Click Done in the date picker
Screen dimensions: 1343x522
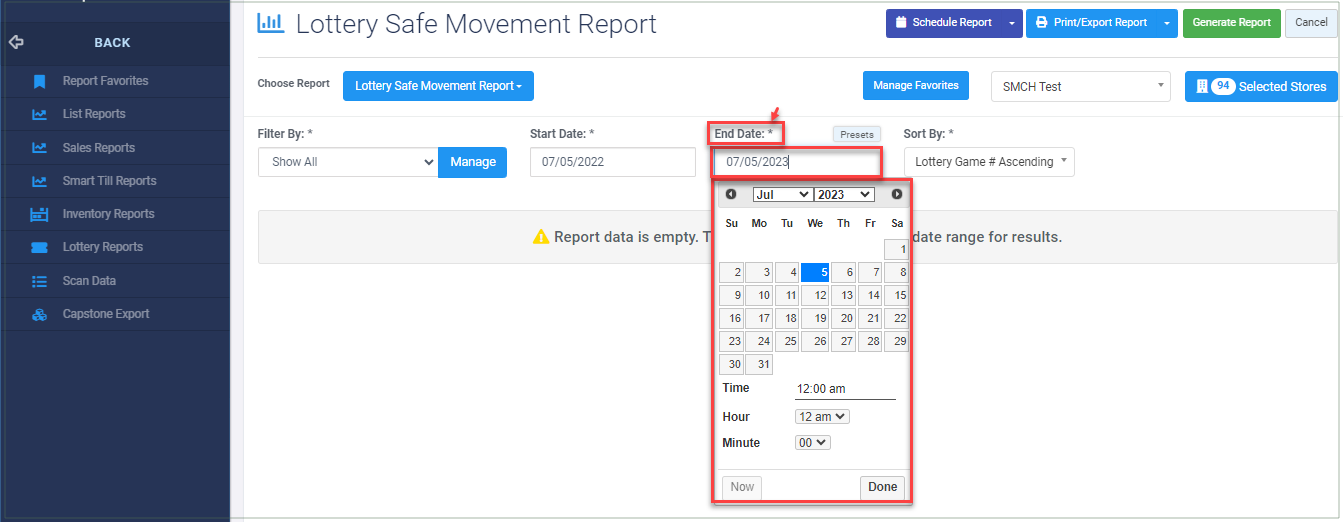click(x=882, y=487)
